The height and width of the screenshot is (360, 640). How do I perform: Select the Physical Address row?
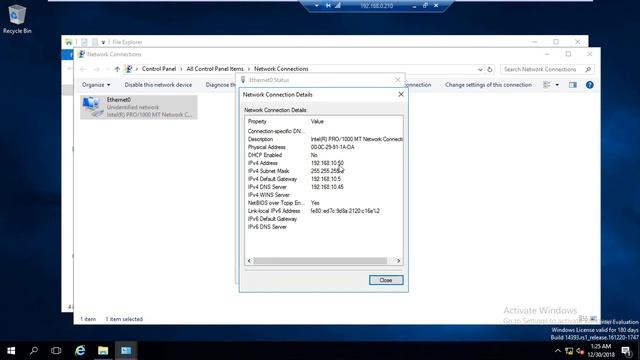[x=324, y=147]
